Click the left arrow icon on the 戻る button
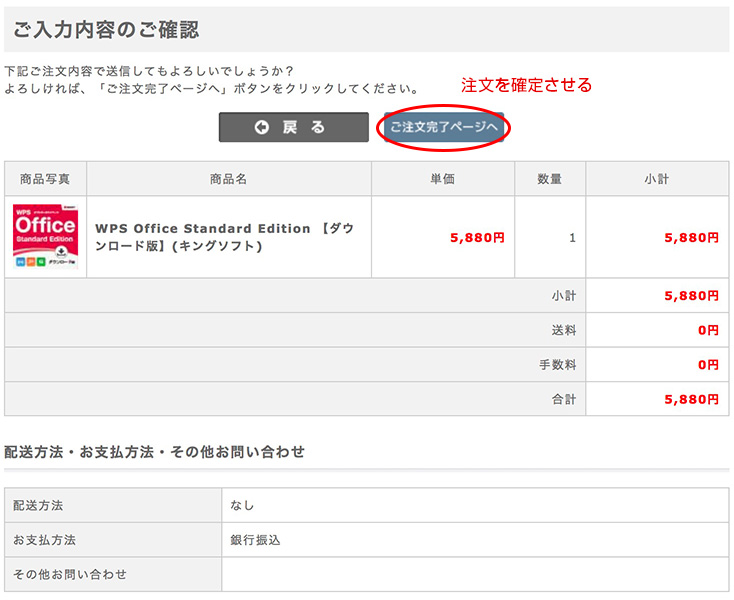Screen dimensions: 734x600 click(261, 127)
